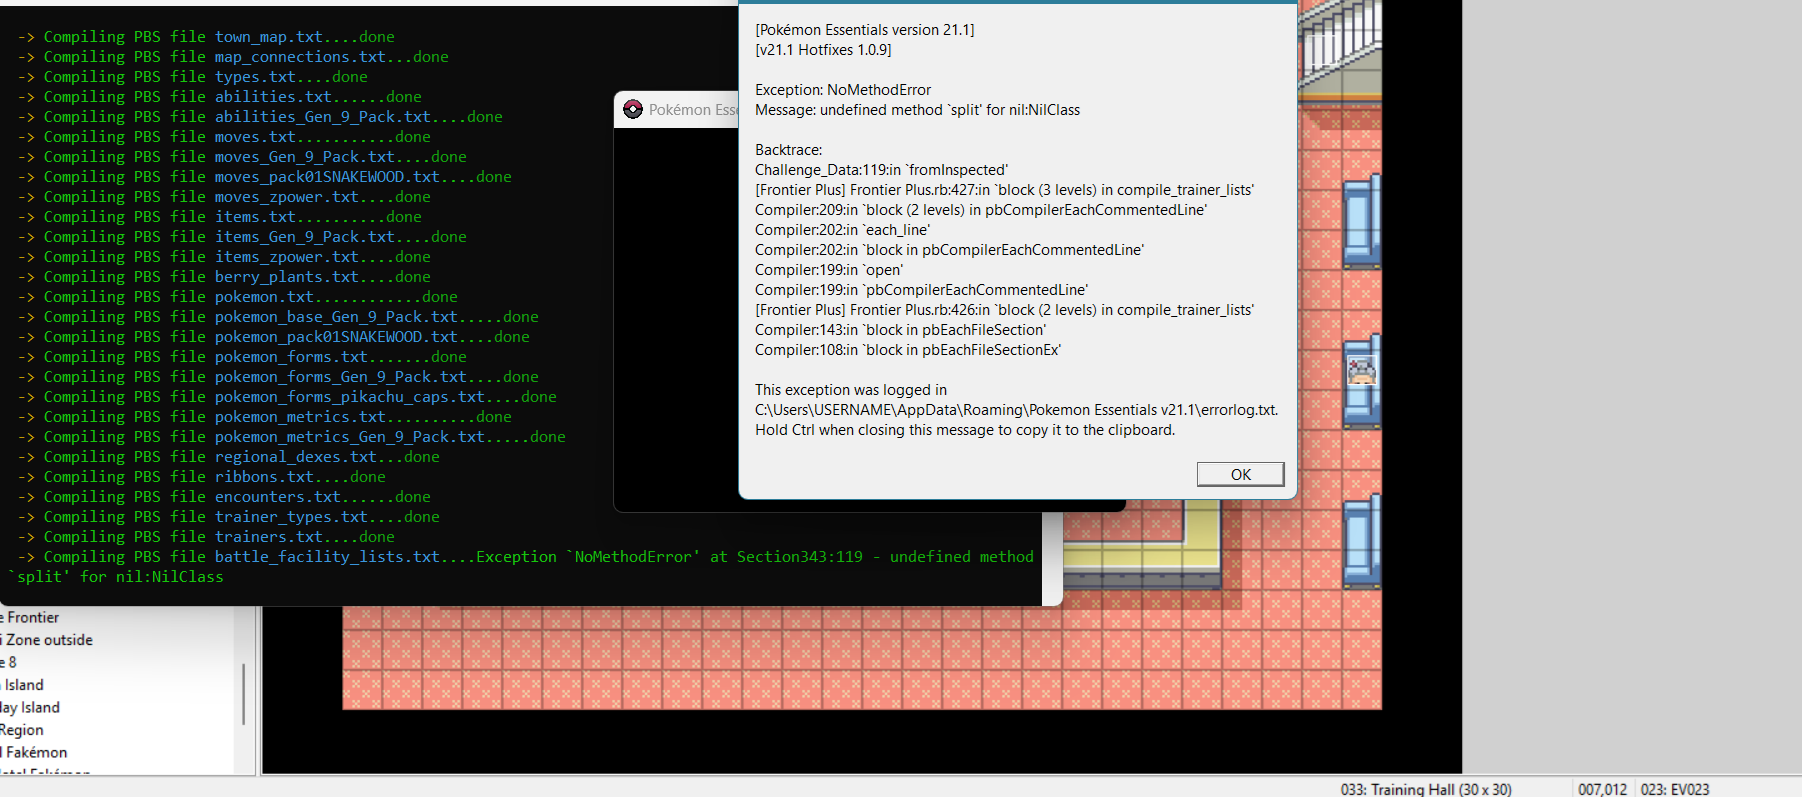The width and height of the screenshot is (1802, 797).
Task: Click OK in the exception dialog
Action: click(x=1240, y=474)
